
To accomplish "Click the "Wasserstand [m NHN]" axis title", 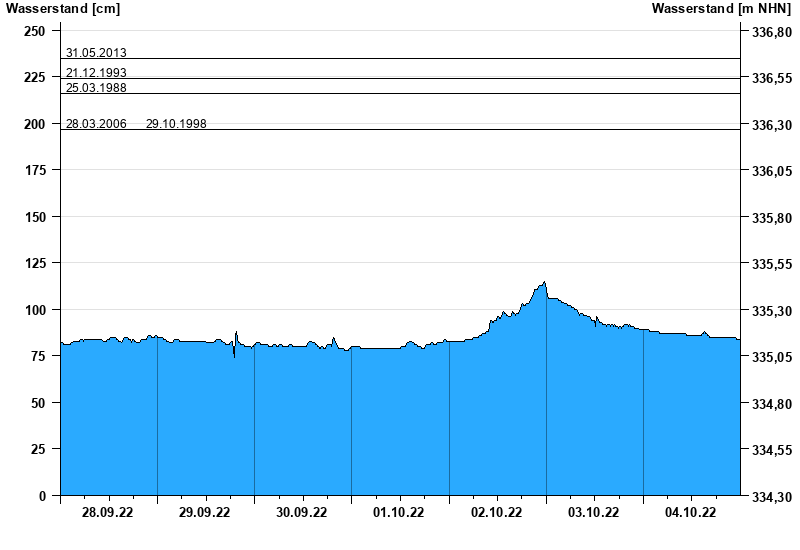I will click(721, 9).
